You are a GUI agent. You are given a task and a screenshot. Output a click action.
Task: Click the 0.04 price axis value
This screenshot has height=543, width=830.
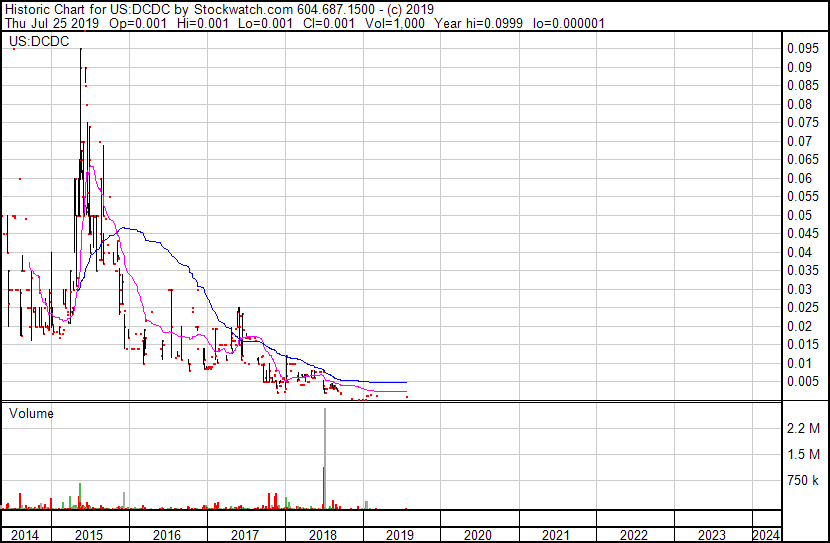(799, 252)
